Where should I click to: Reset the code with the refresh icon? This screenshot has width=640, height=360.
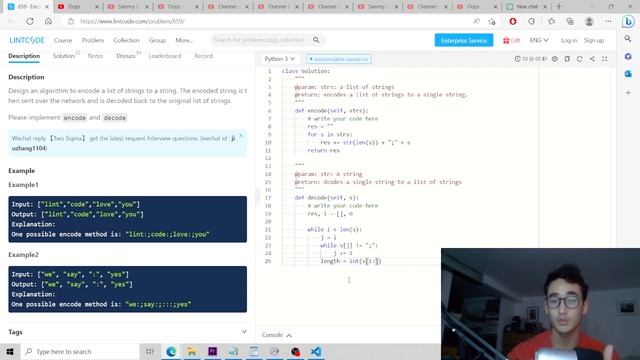pos(580,59)
